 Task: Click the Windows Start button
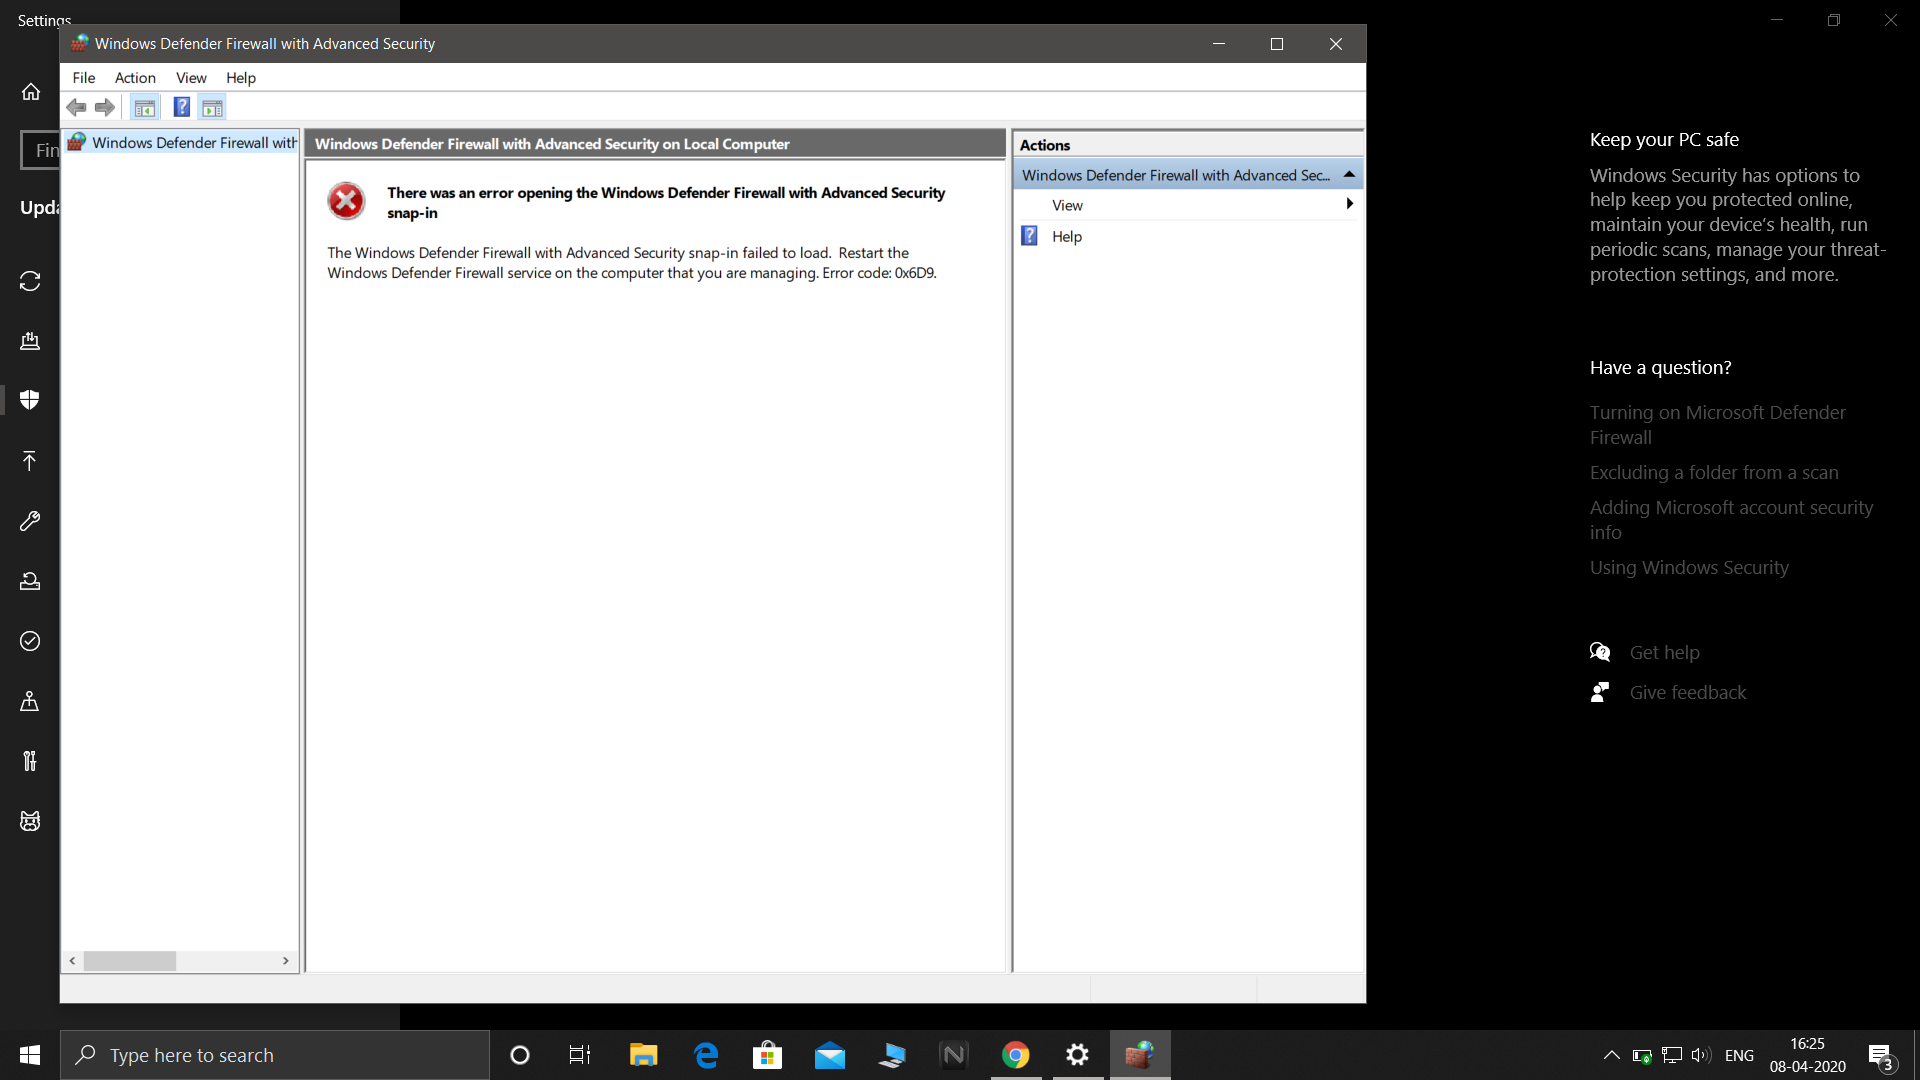[30, 1055]
